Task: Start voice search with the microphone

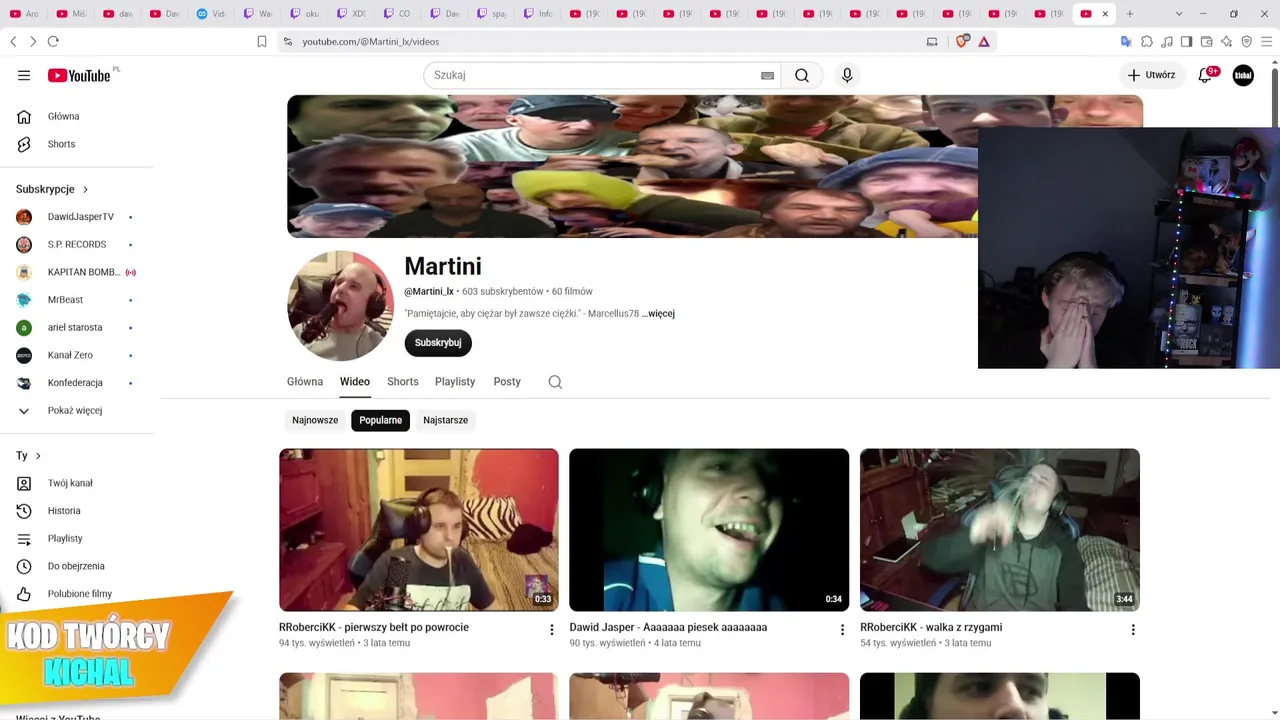Action: [x=847, y=75]
